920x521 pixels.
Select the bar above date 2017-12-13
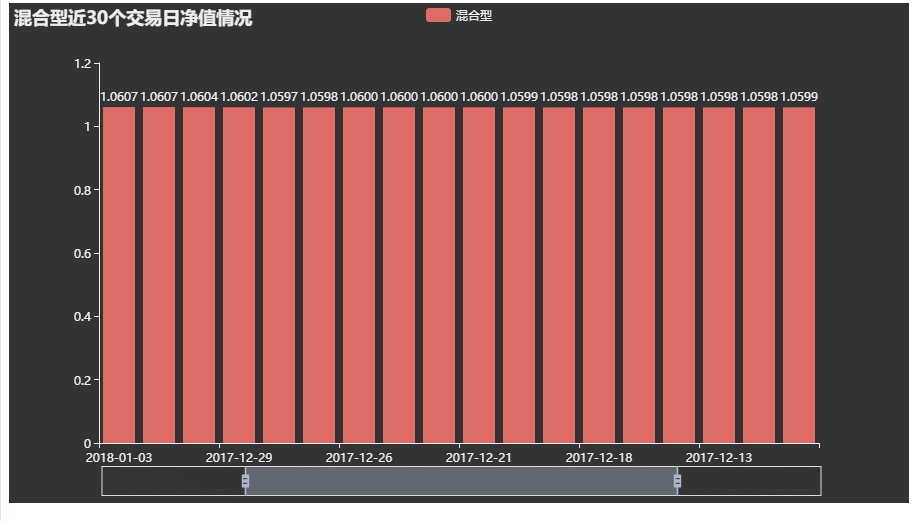coord(719,275)
